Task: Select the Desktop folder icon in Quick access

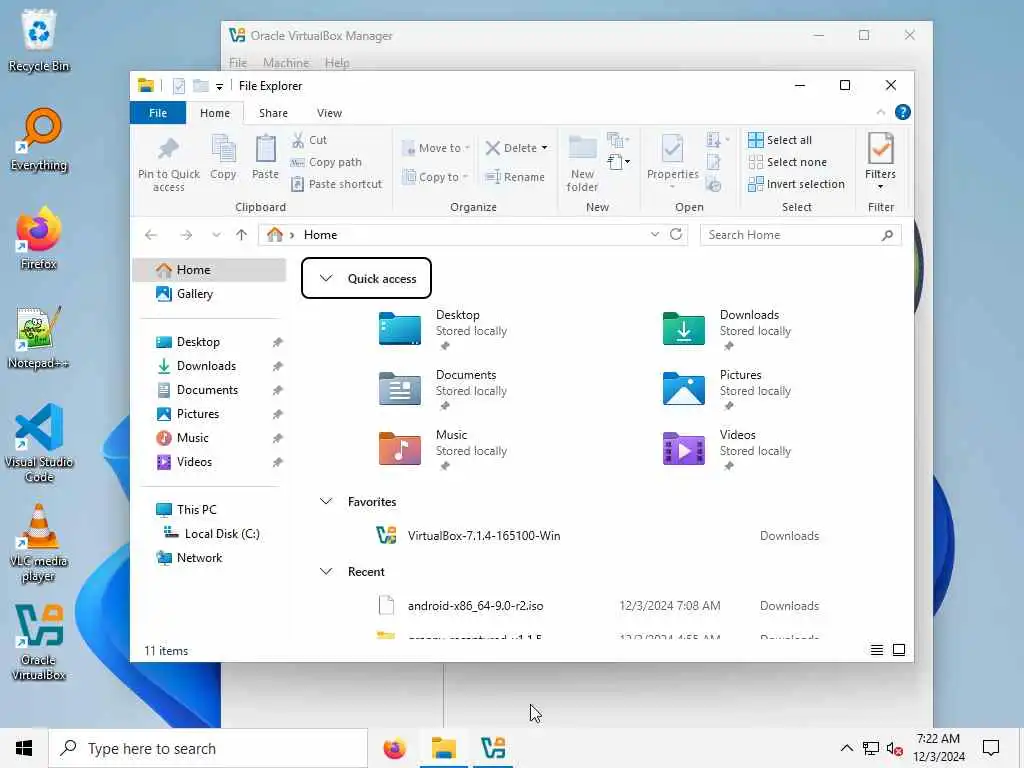Action: pos(400,328)
